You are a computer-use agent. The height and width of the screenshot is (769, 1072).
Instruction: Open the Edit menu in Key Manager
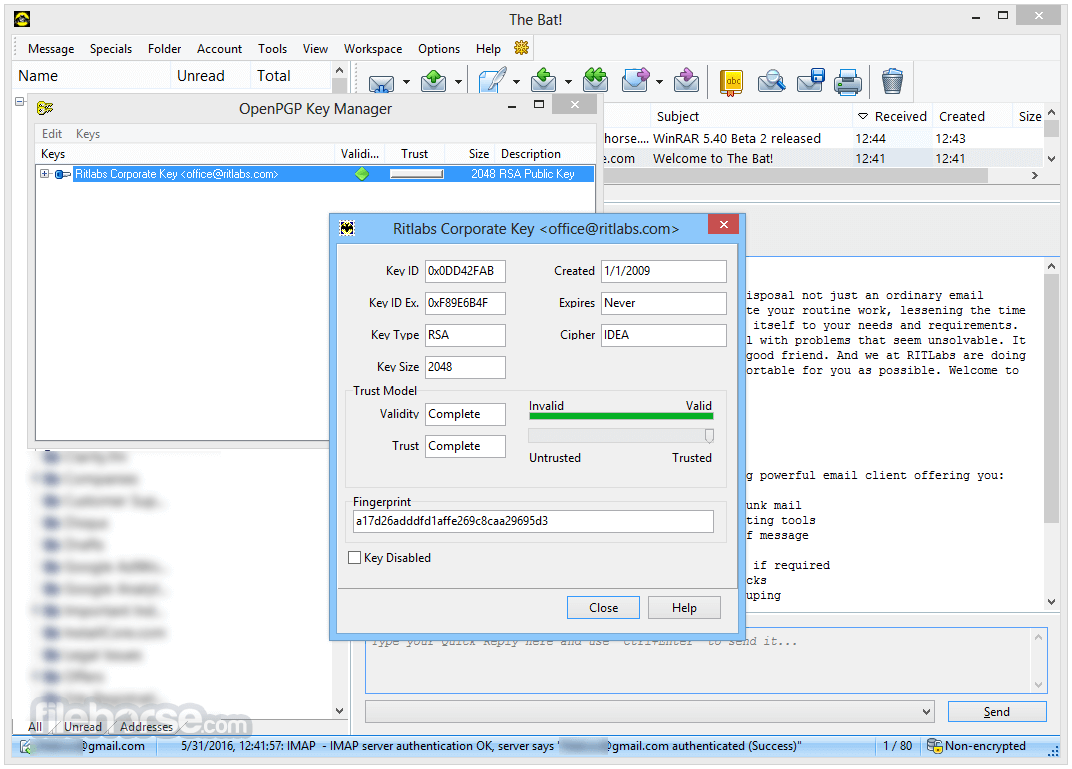point(52,134)
